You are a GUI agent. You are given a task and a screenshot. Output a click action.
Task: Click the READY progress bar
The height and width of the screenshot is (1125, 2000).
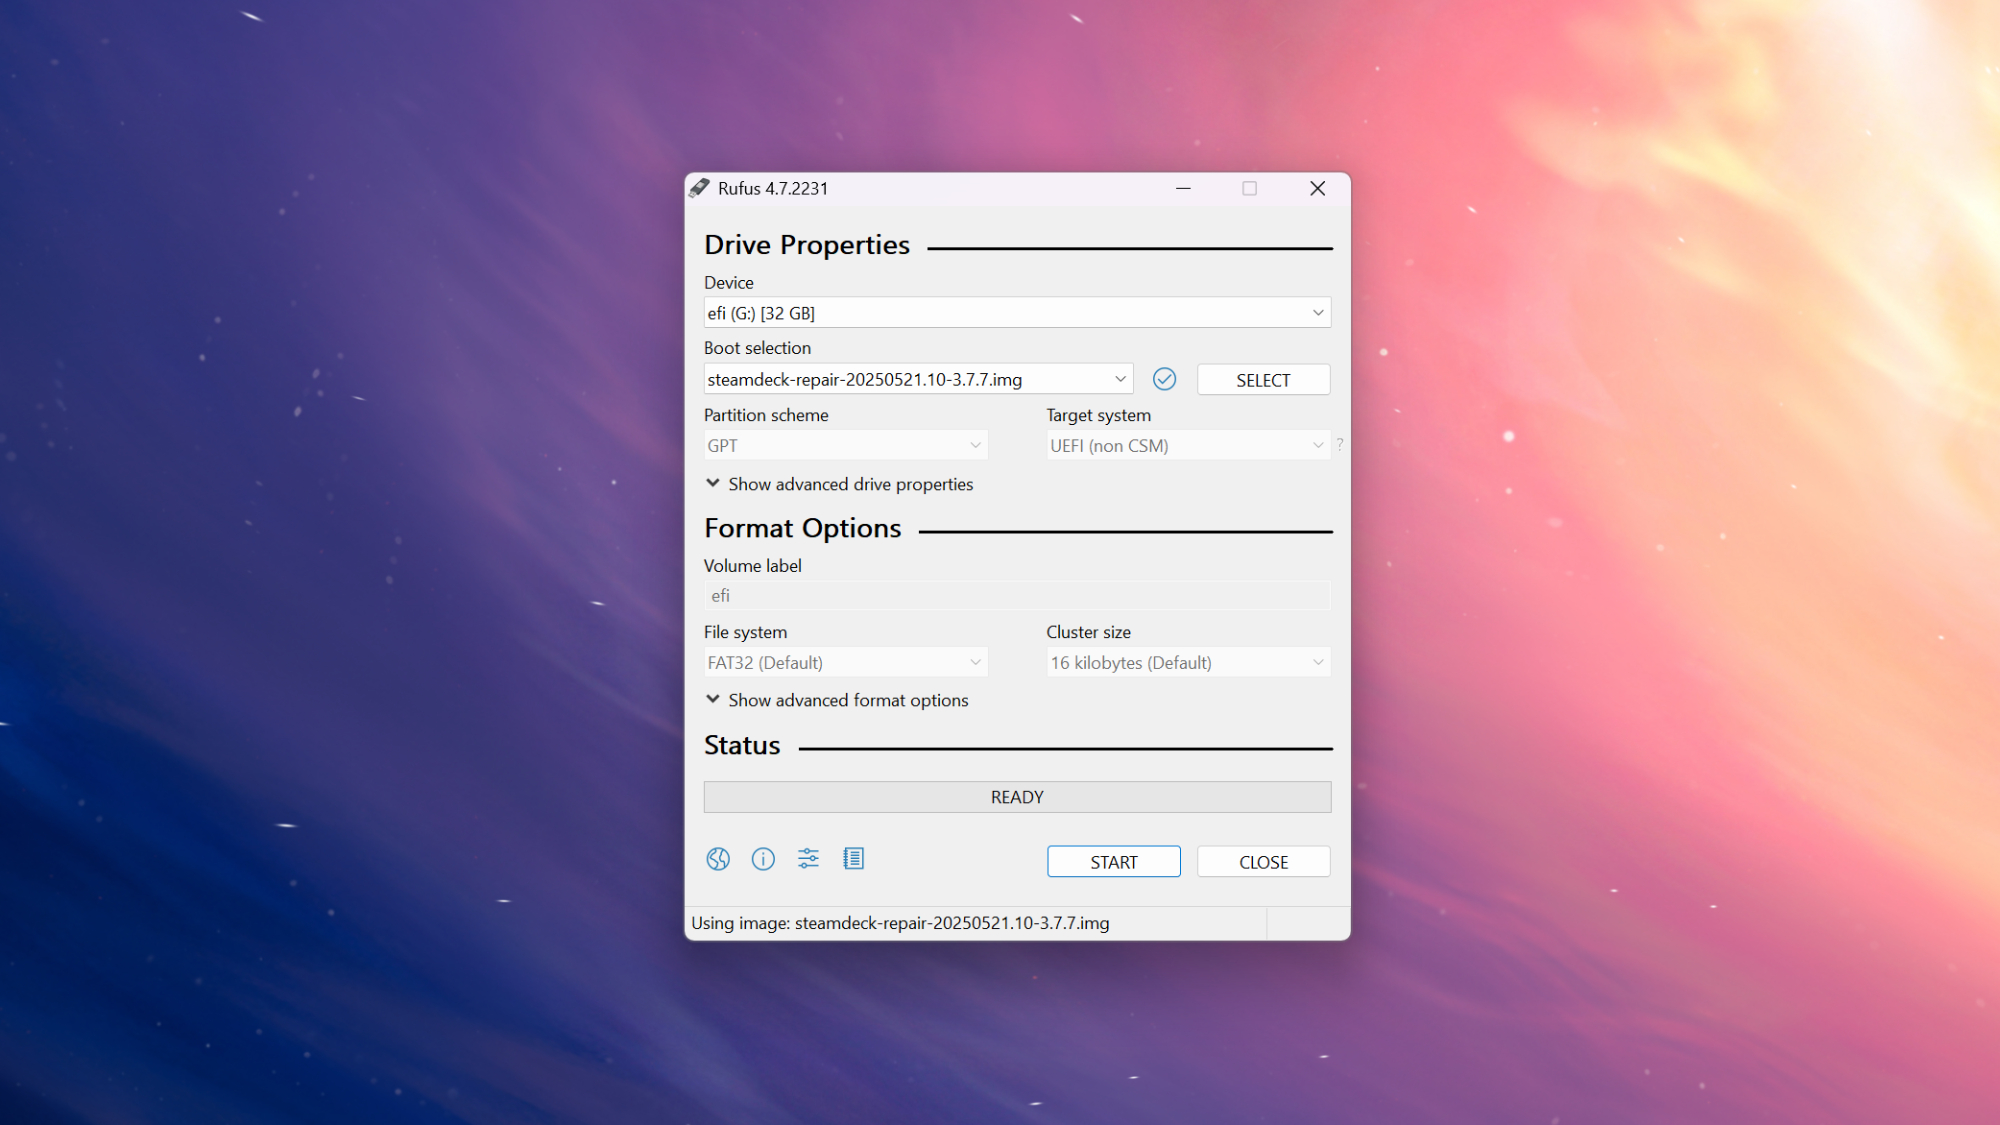pos(1017,797)
